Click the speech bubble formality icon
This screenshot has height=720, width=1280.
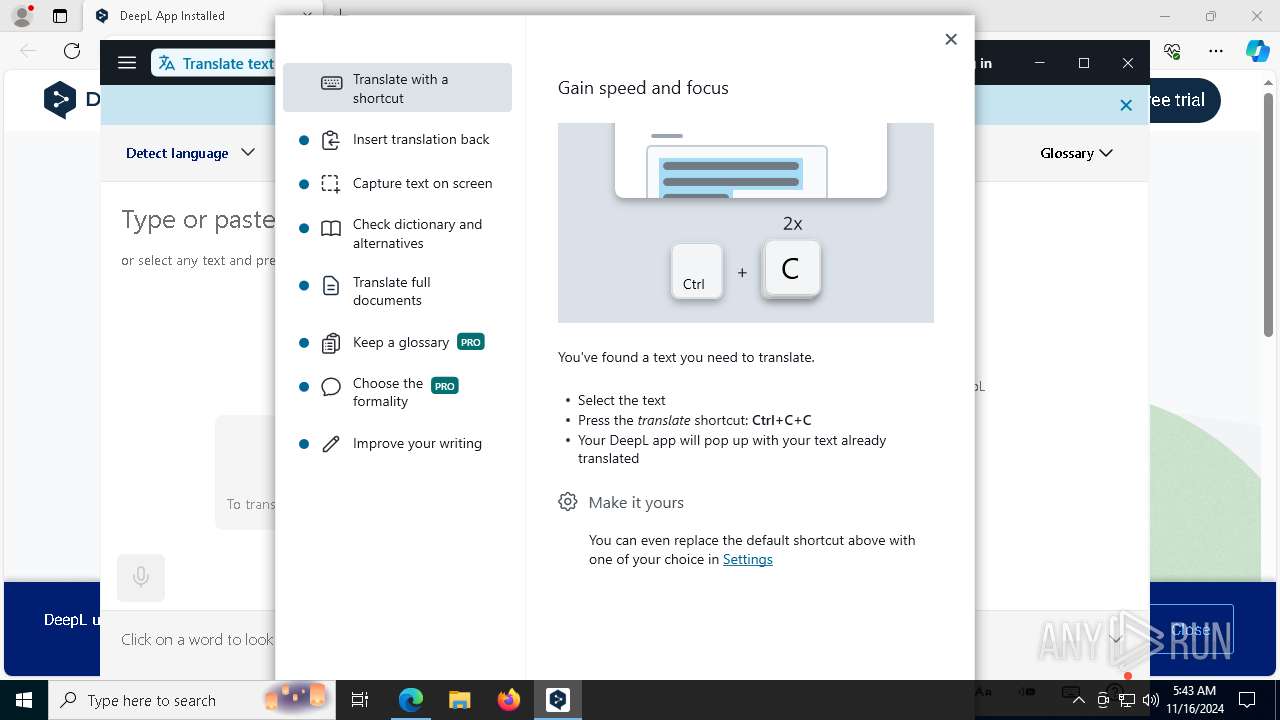[331, 387]
